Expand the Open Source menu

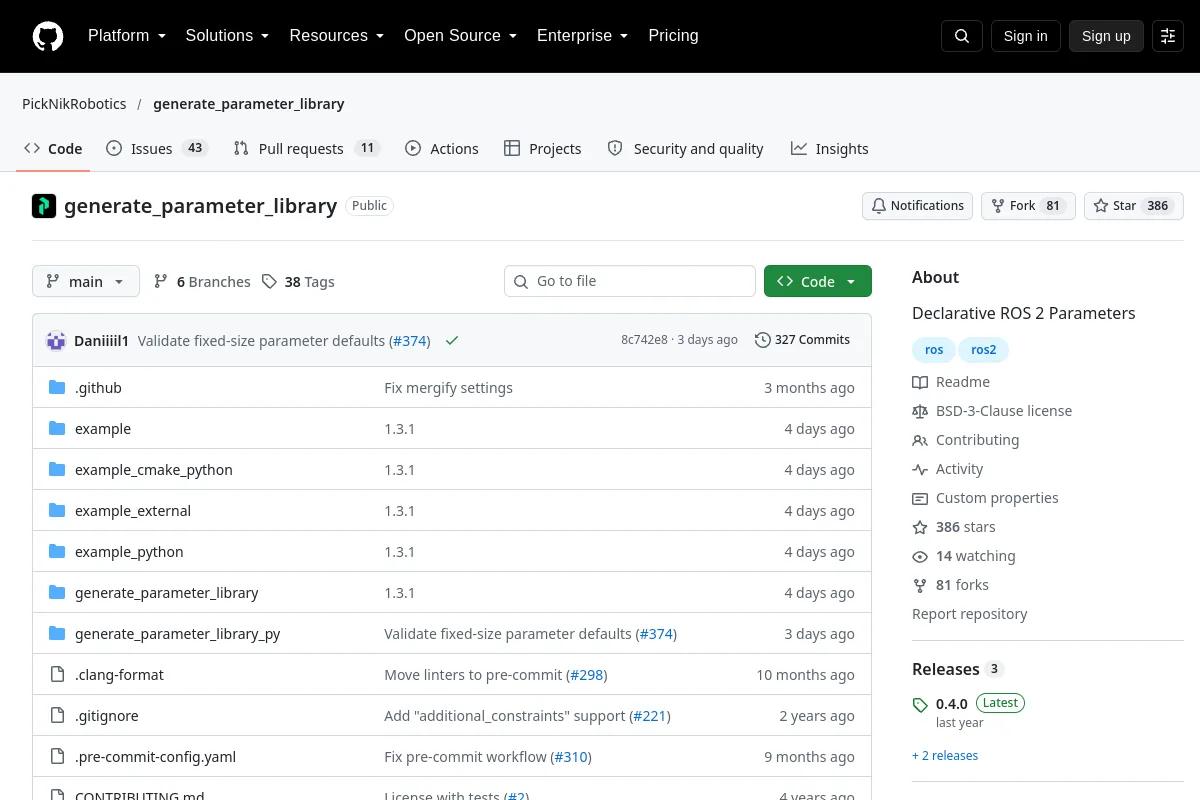coord(460,36)
